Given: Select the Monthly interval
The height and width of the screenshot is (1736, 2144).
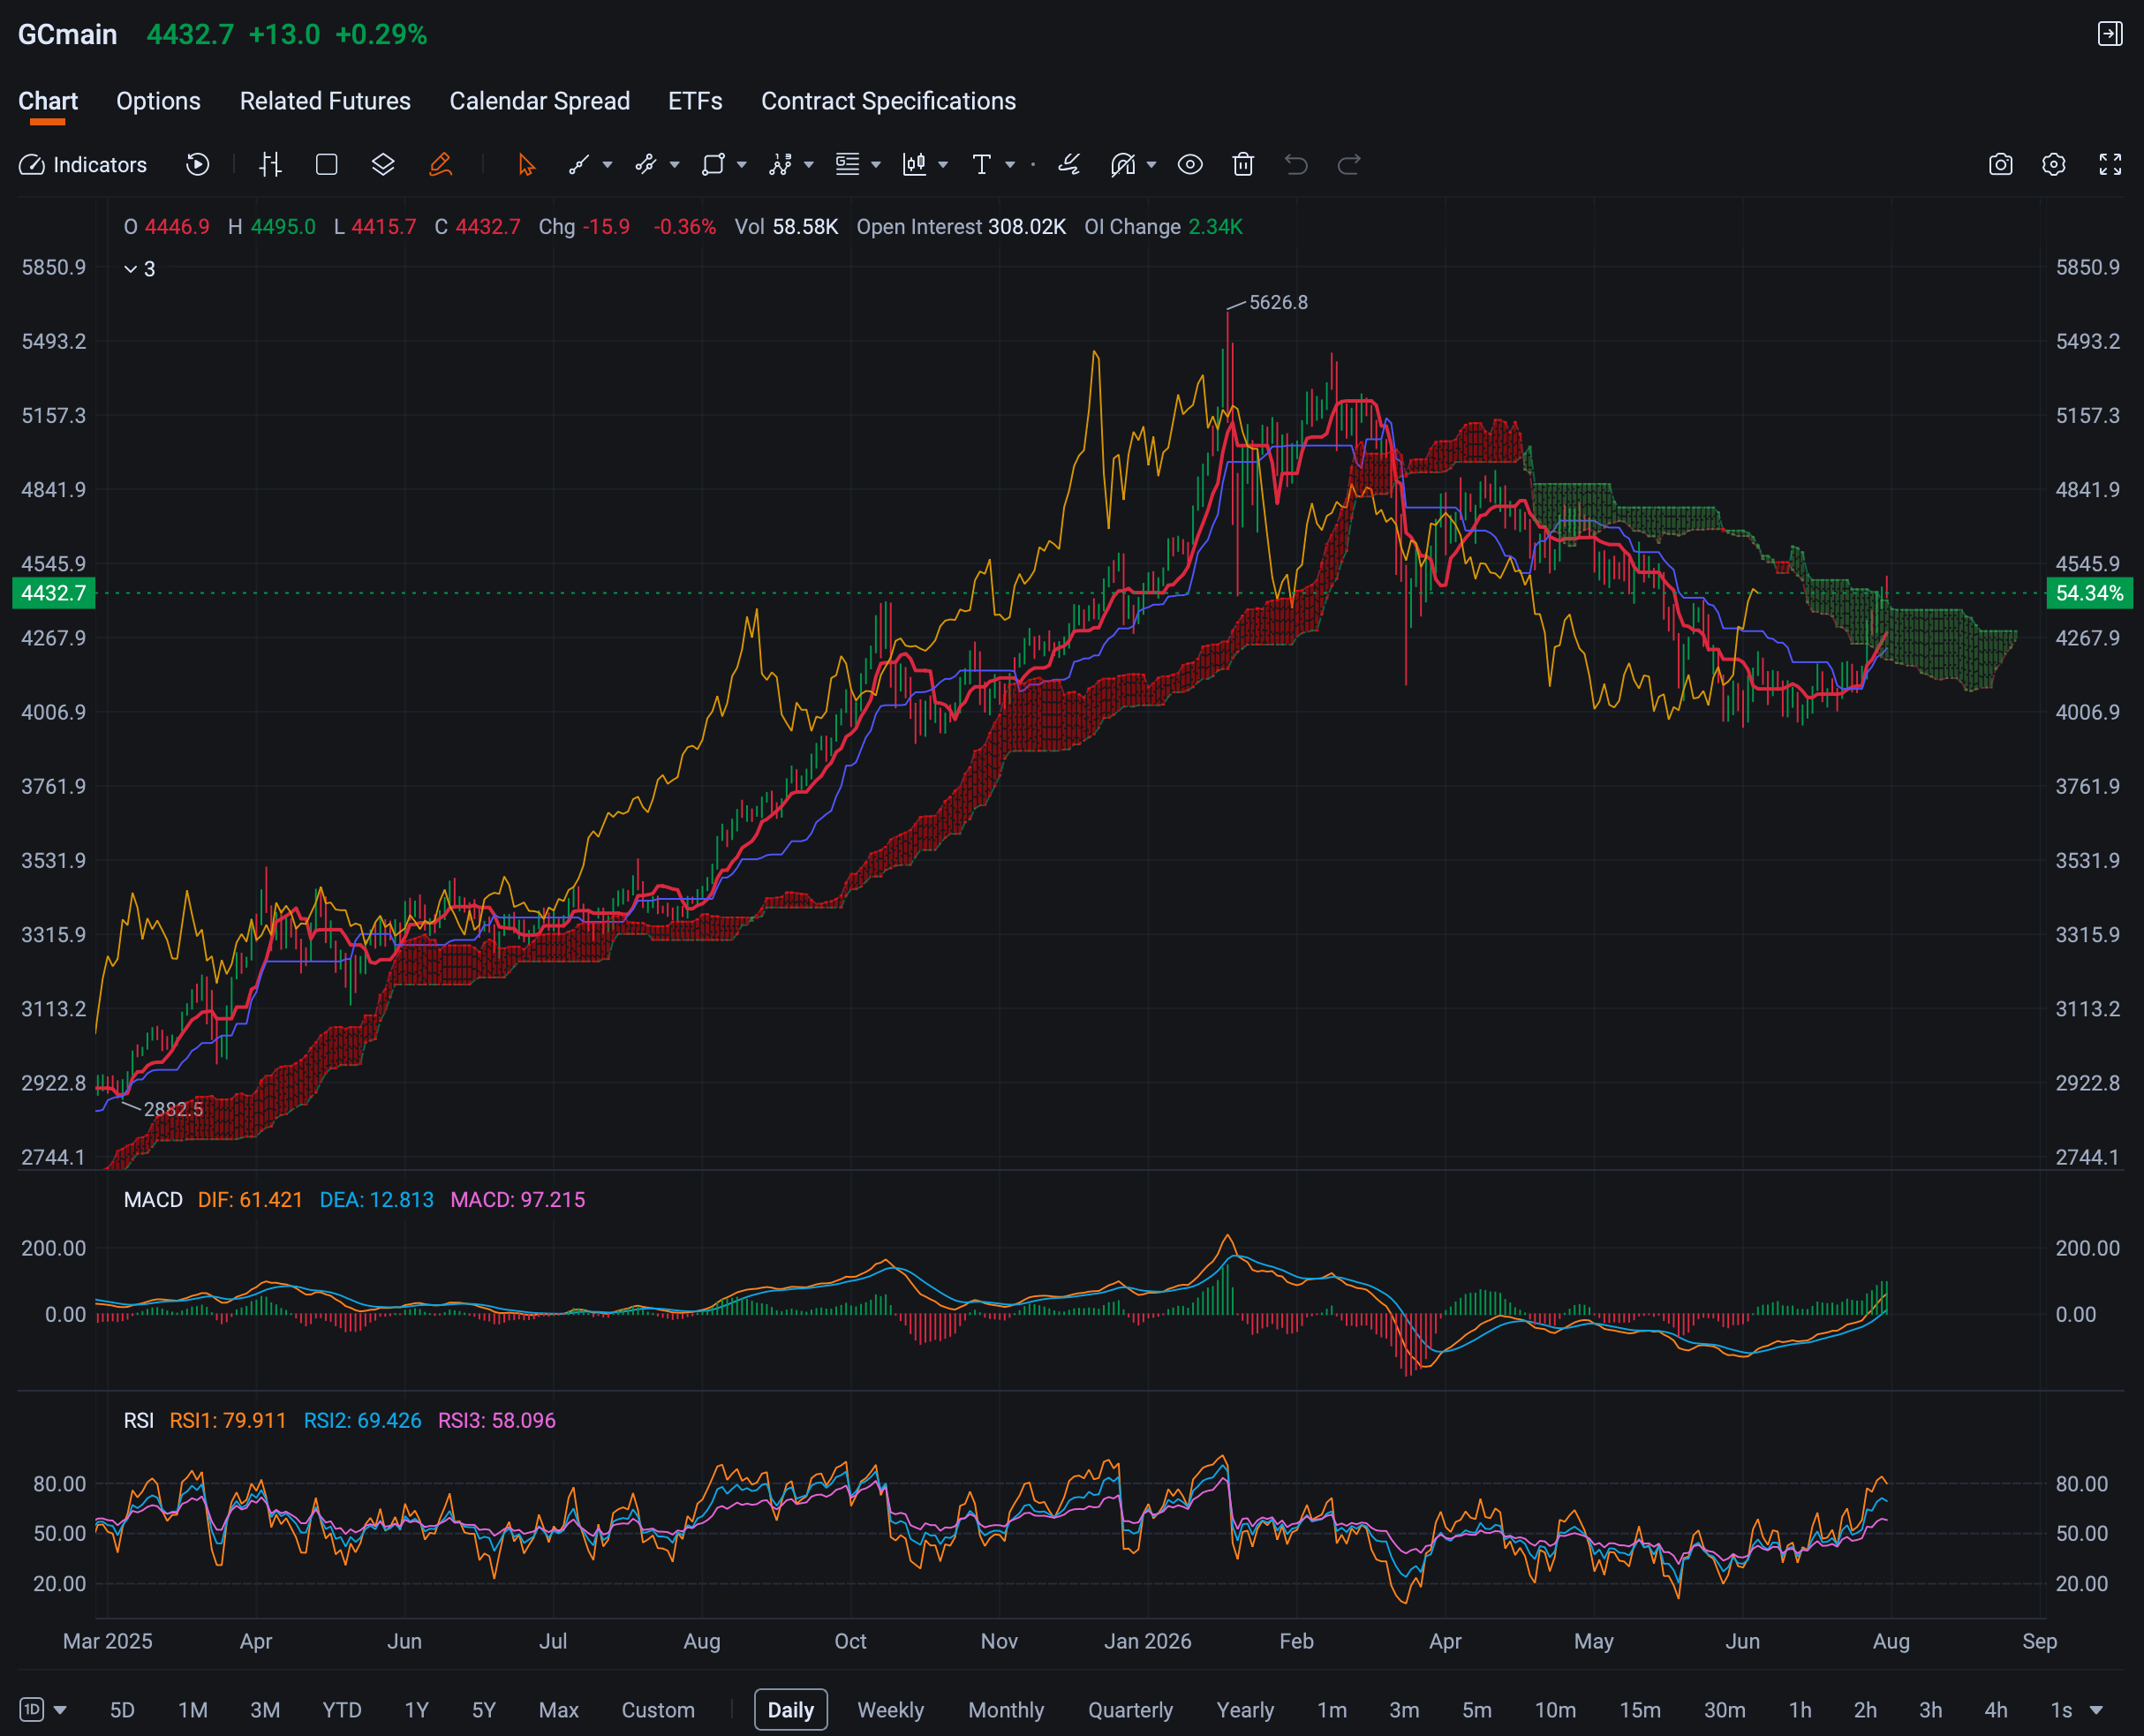Looking at the screenshot, I should coord(1006,1710).
